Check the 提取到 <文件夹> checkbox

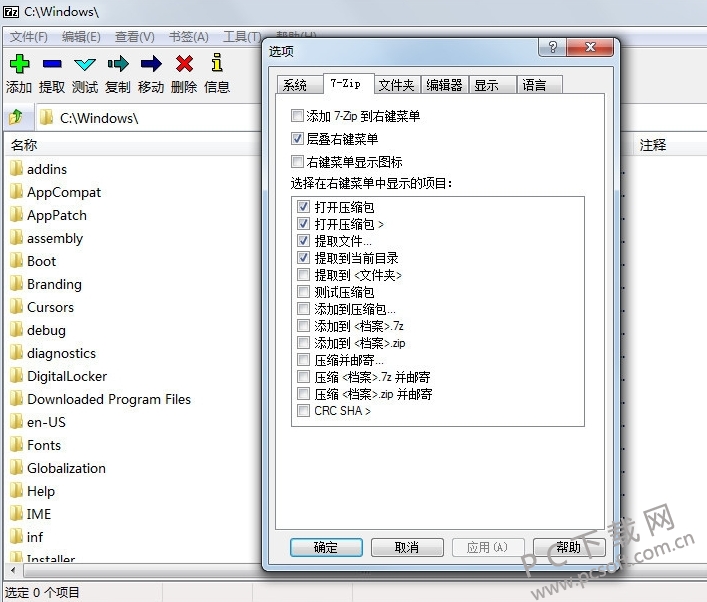tap(303, 275)
